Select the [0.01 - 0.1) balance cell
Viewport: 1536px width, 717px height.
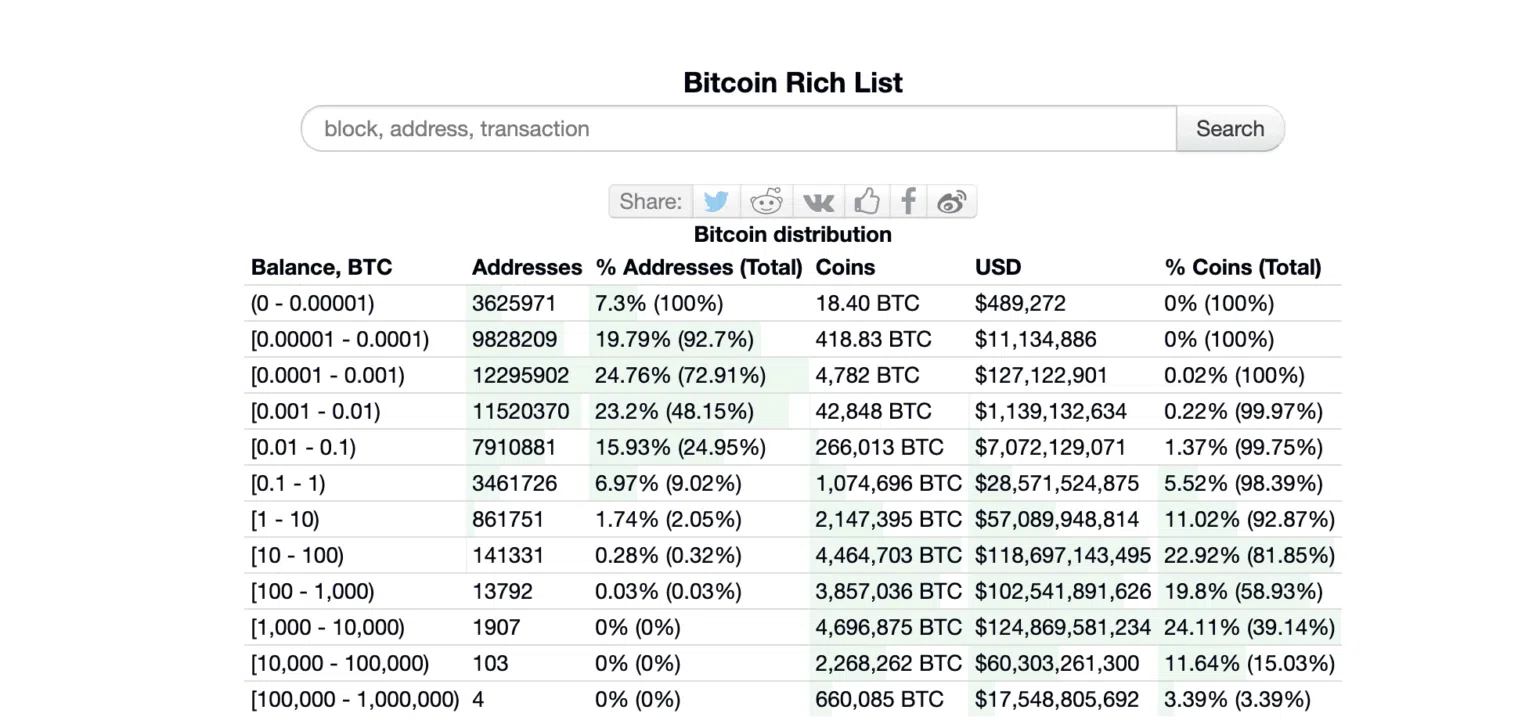[304, 447]
